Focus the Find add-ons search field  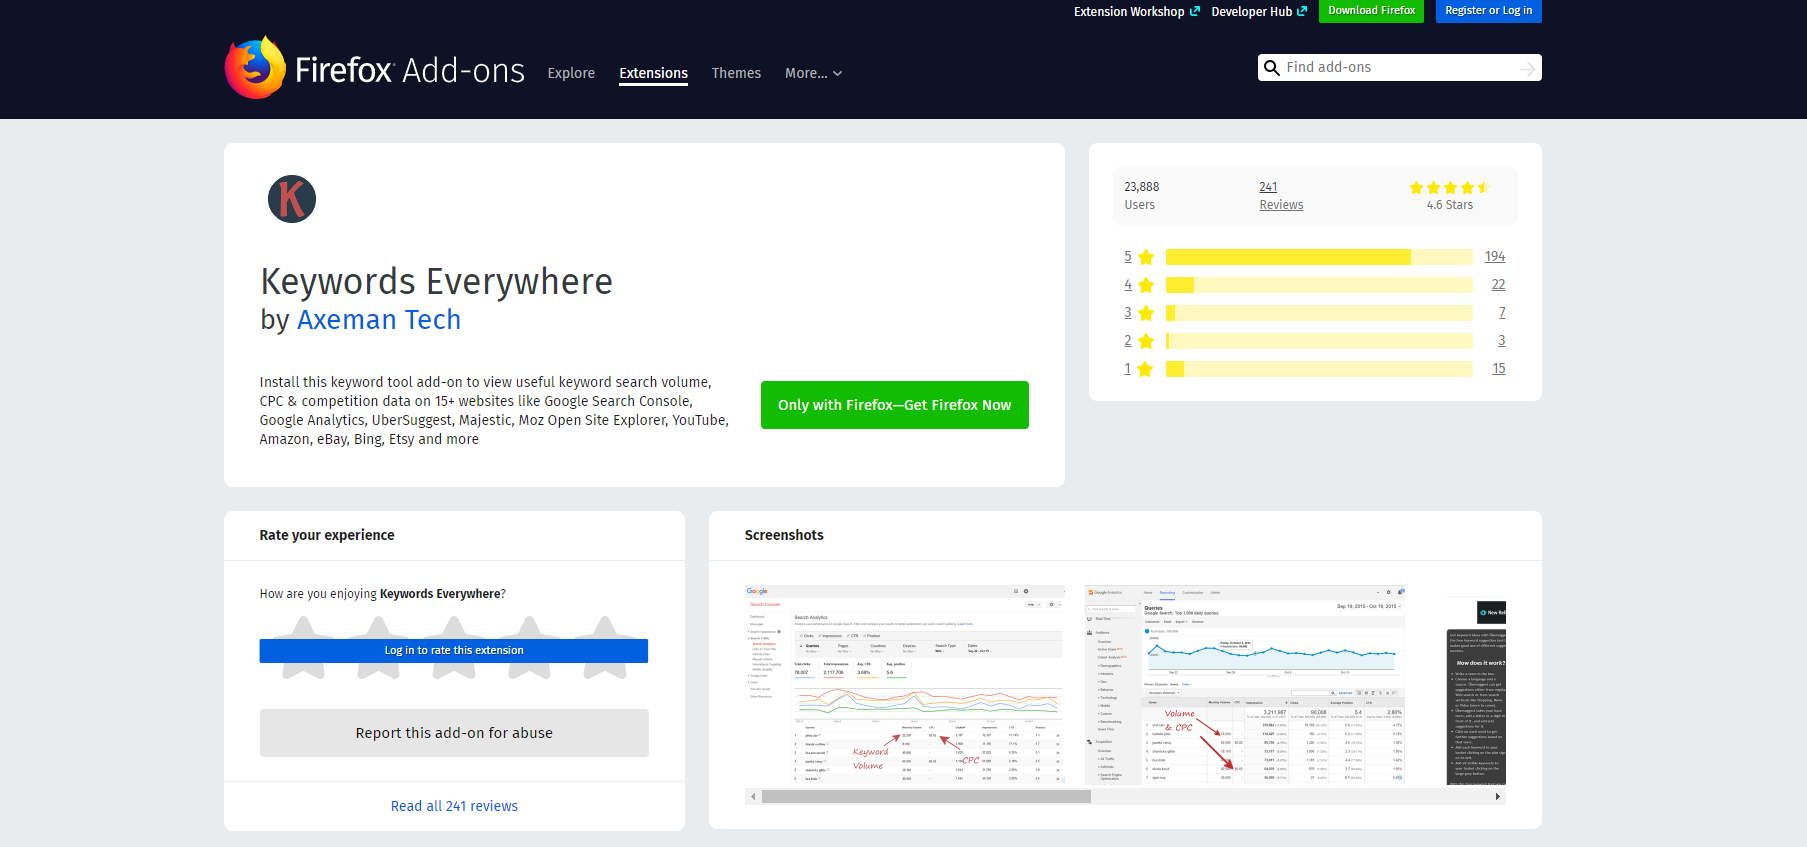click(x=1399, y=67)
